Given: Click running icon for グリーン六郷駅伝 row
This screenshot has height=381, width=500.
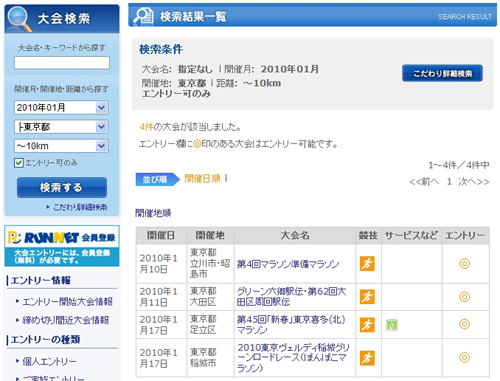Looking at the screenshot, I should click(367, 297).
